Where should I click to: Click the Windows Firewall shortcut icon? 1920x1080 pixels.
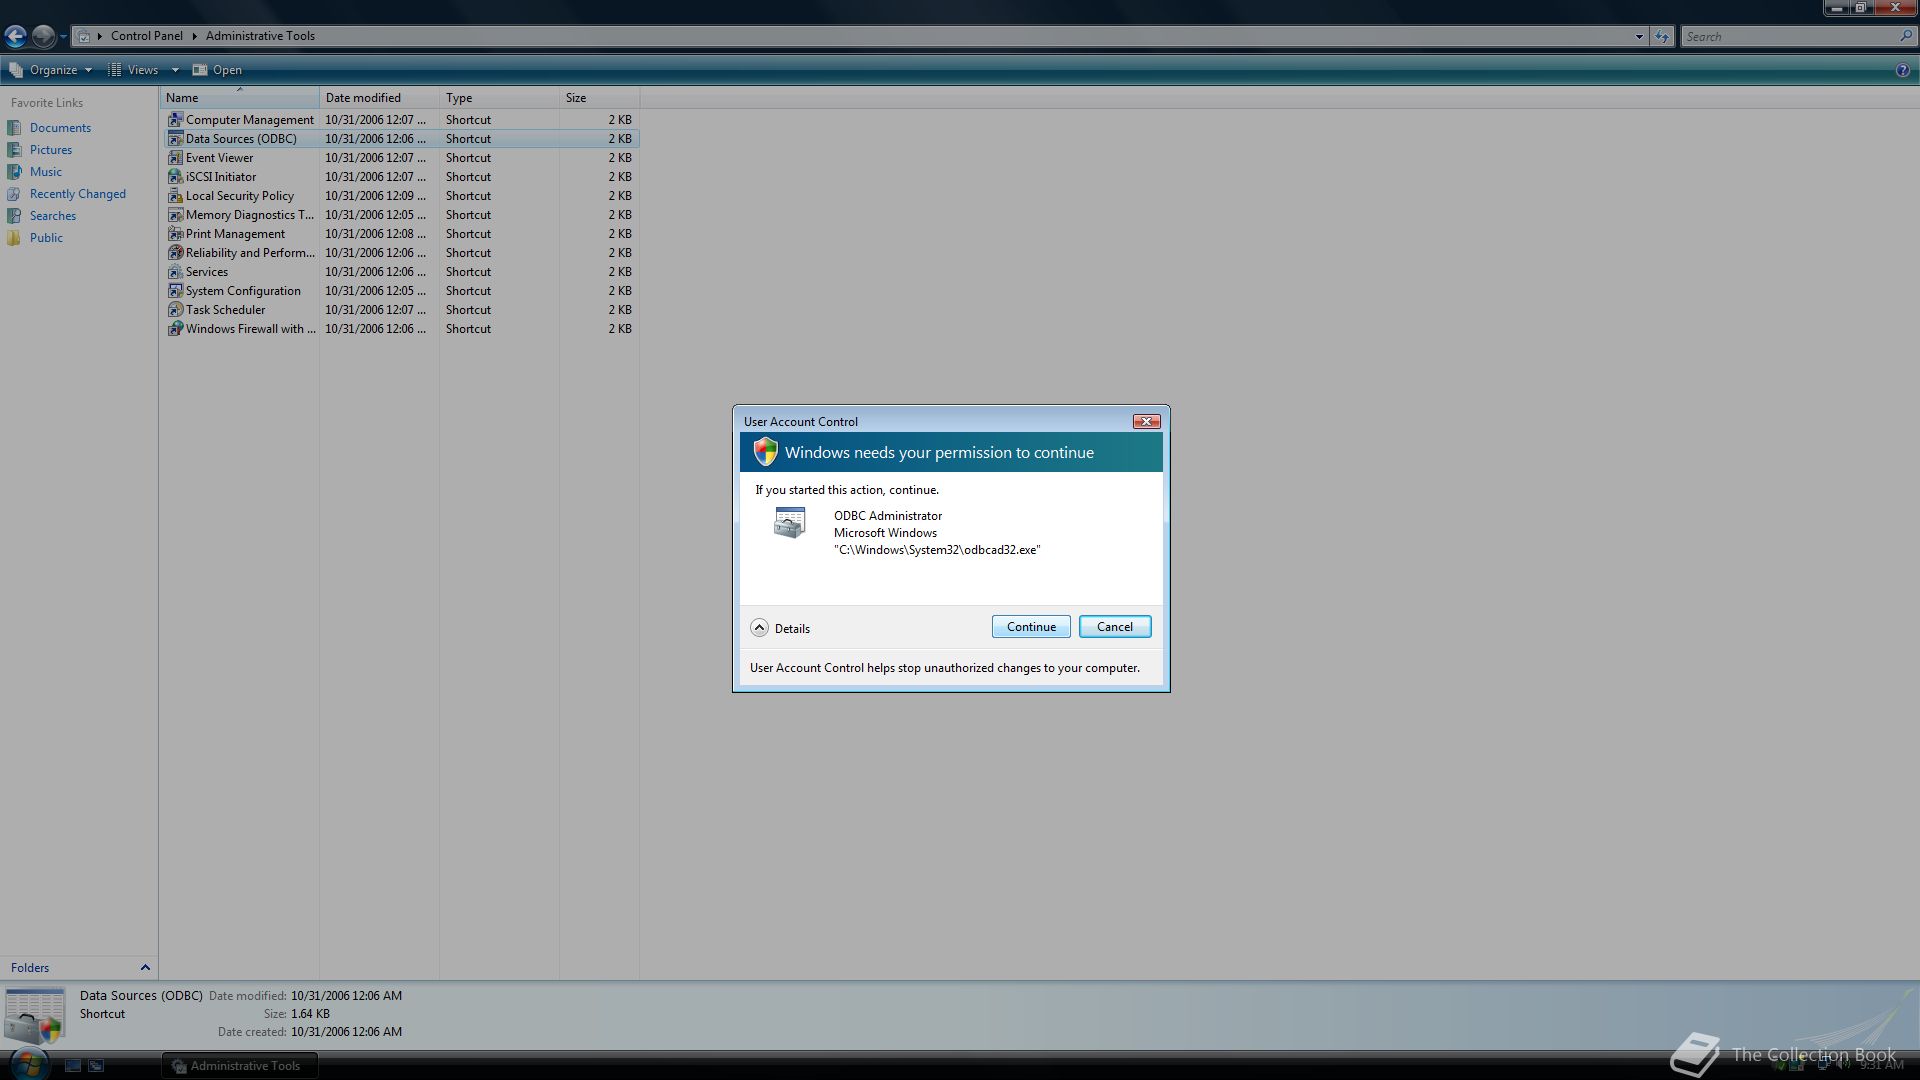pyautogui.click(x=175, y=329)
